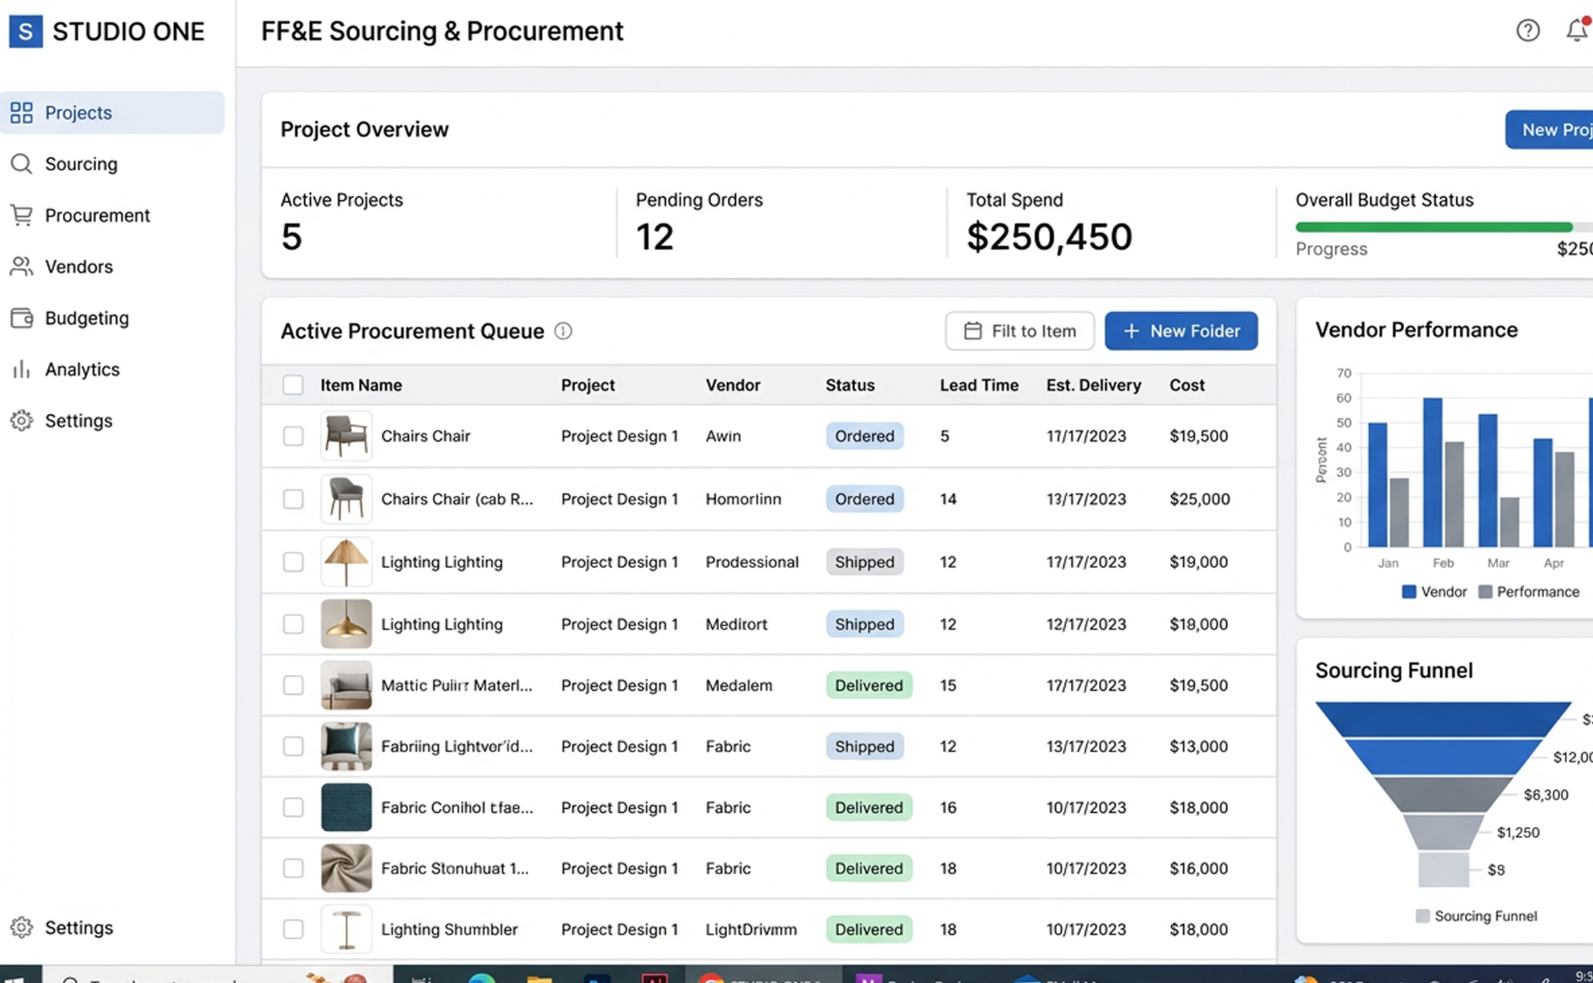This screenshot has width=1593, height=983.
Task: Open Sourcing via its magnifier icon
Action: [21, 163]
